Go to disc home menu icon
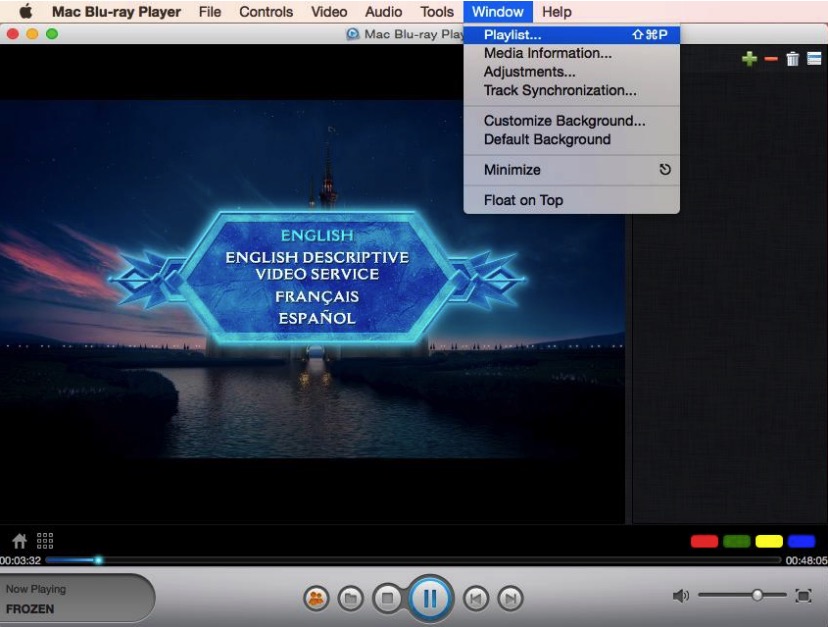 [20, 541]
